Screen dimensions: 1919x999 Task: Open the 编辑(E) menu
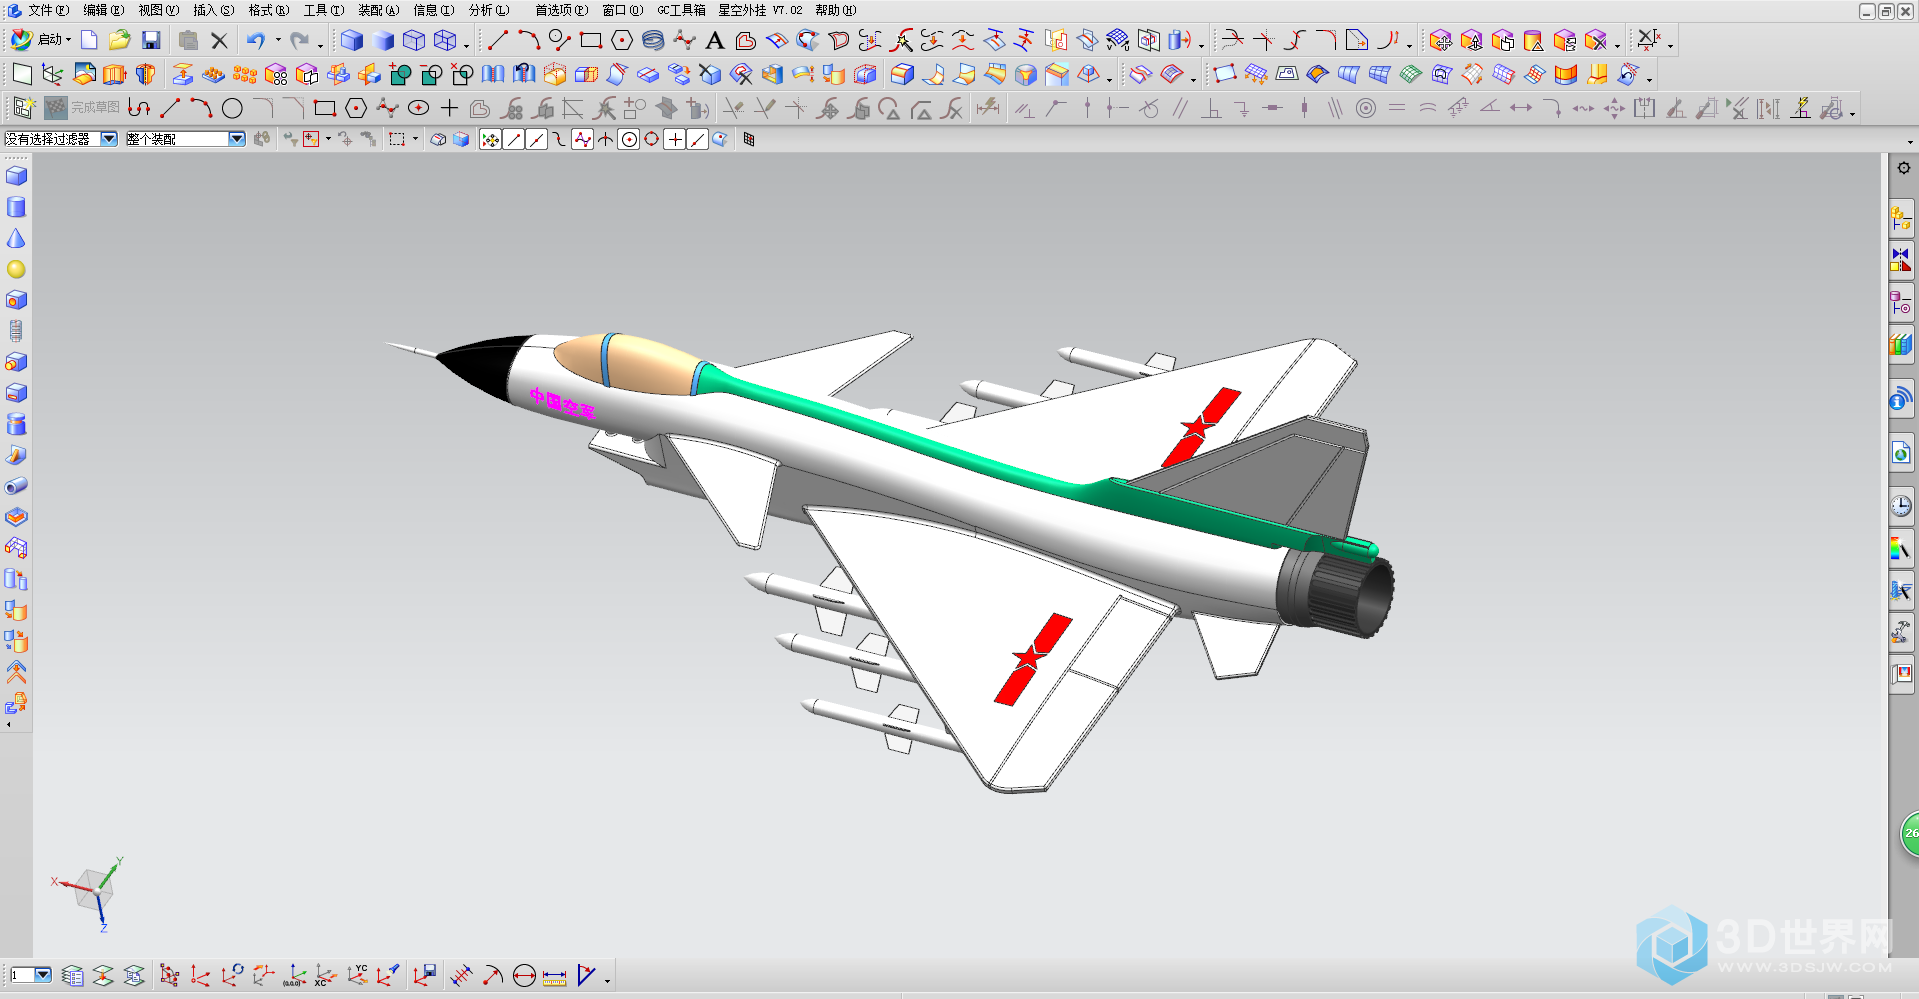click(104, 10)
